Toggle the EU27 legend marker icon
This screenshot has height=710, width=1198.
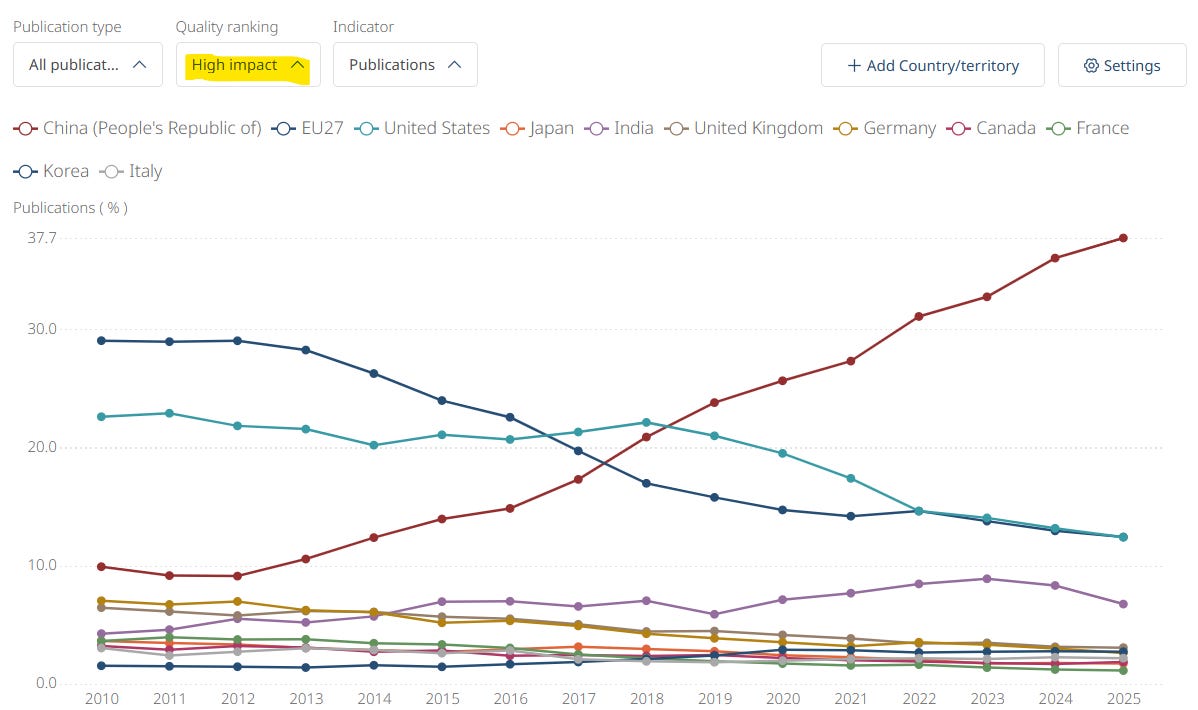[x=283, y=128]
